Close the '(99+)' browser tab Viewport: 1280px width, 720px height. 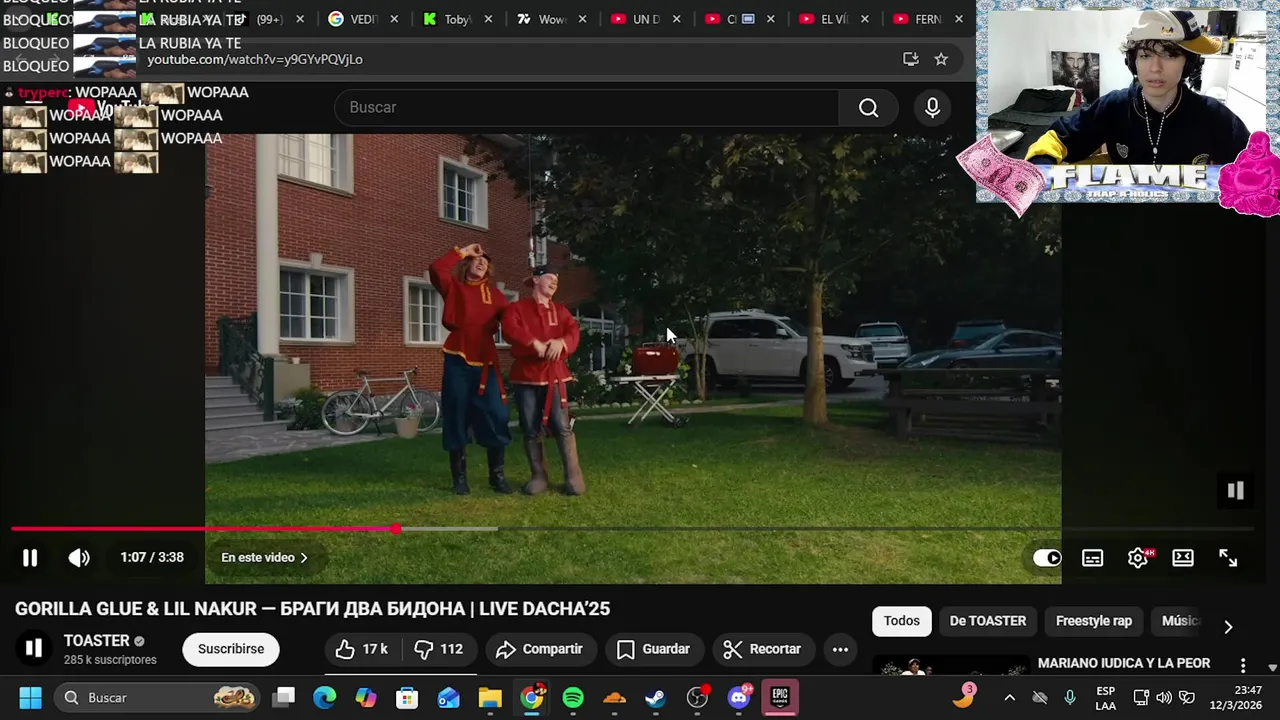[x=299, y=19]
